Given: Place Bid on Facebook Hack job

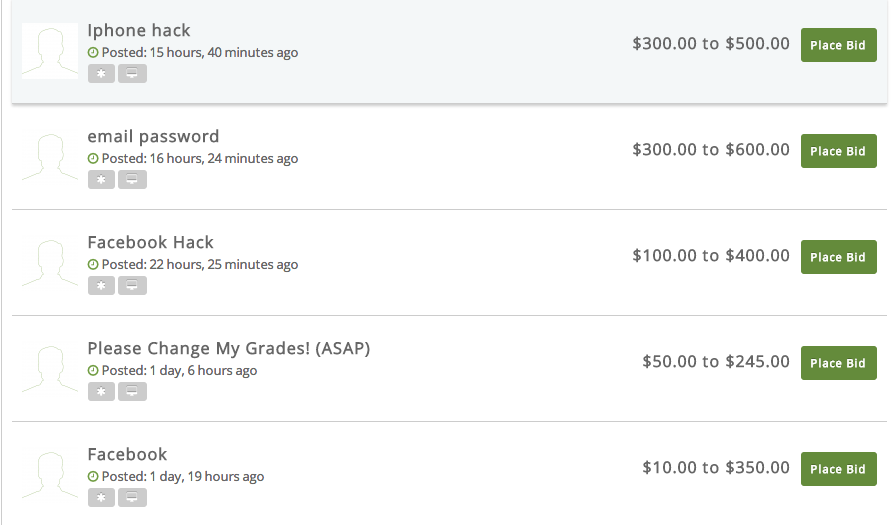Looking at the screenshot, I should click(838, 257).
